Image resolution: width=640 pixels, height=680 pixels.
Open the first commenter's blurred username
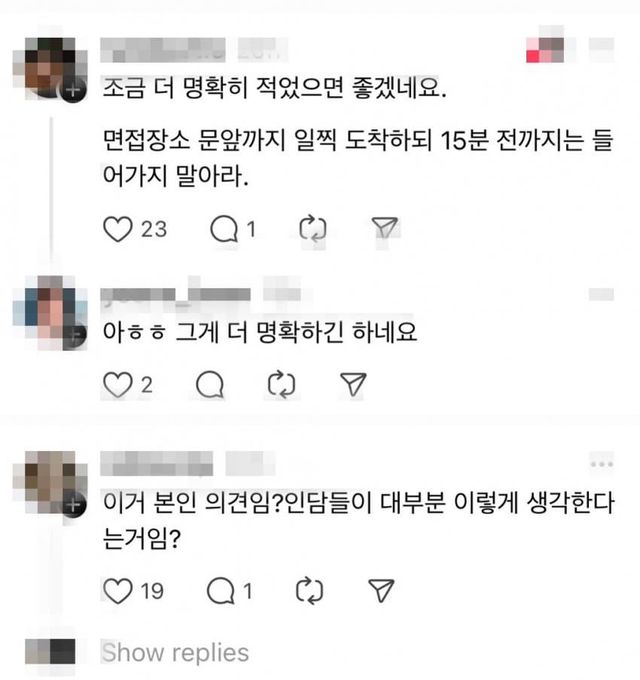point(163,50)
